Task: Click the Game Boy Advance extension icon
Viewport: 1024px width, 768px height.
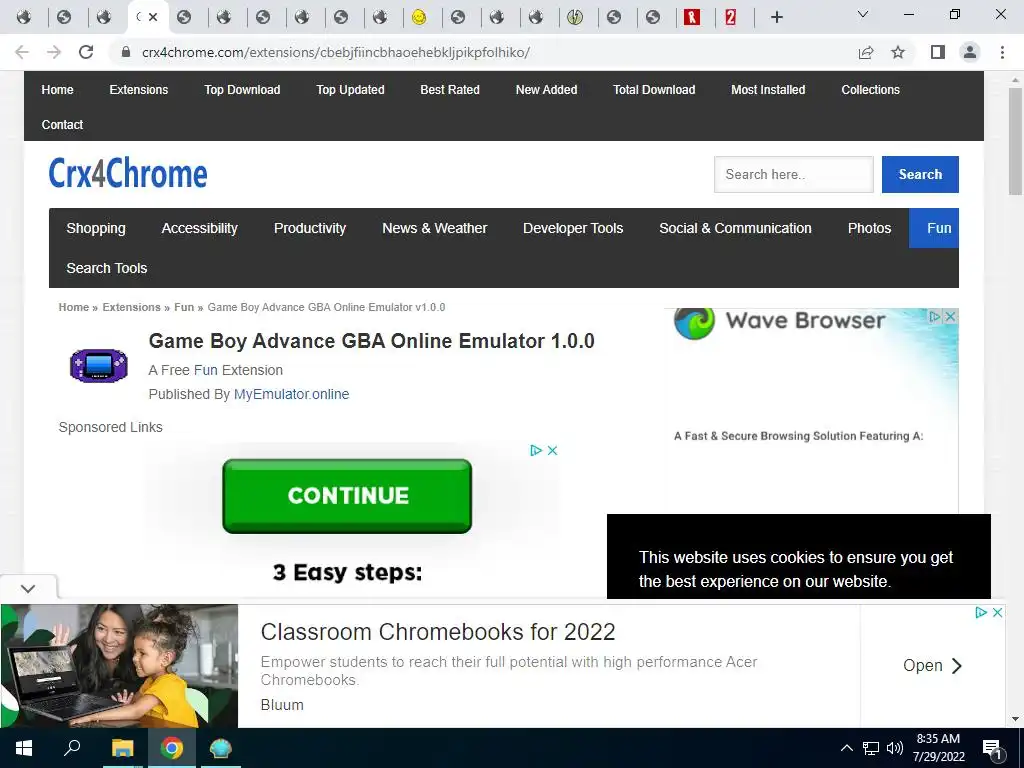Action: point(99,365)
